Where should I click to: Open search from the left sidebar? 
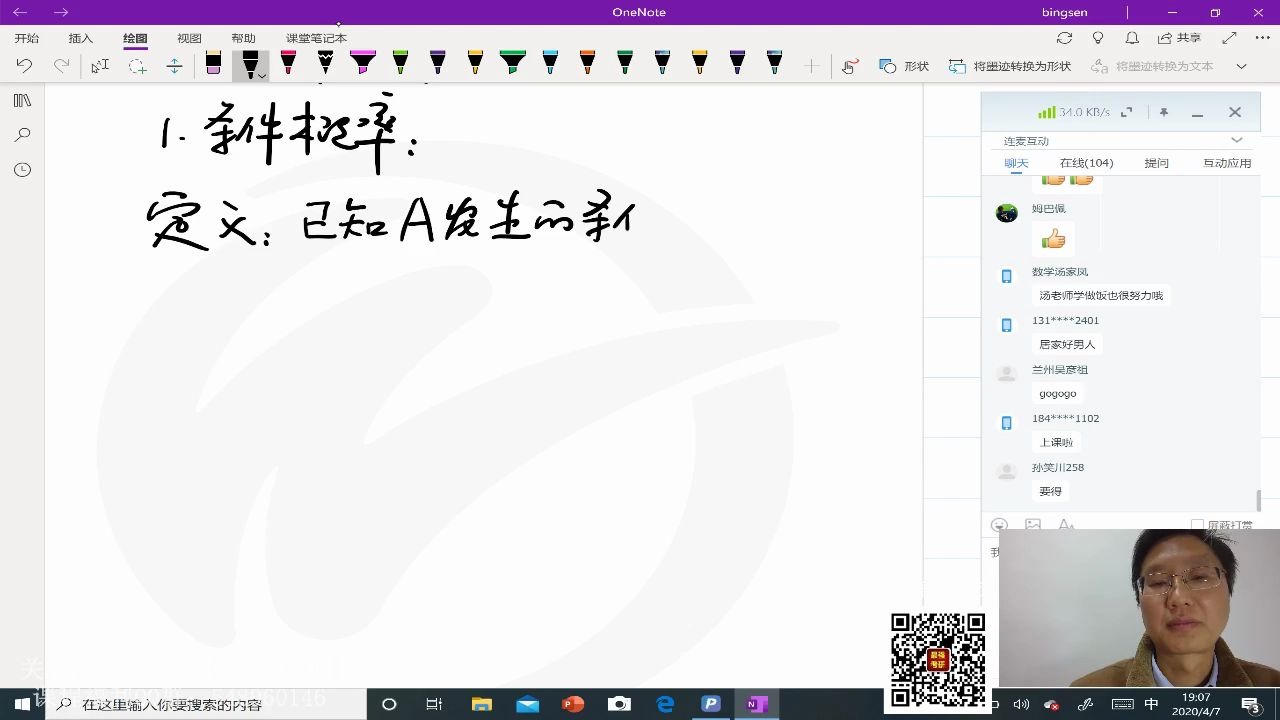[x=21, y=135]
